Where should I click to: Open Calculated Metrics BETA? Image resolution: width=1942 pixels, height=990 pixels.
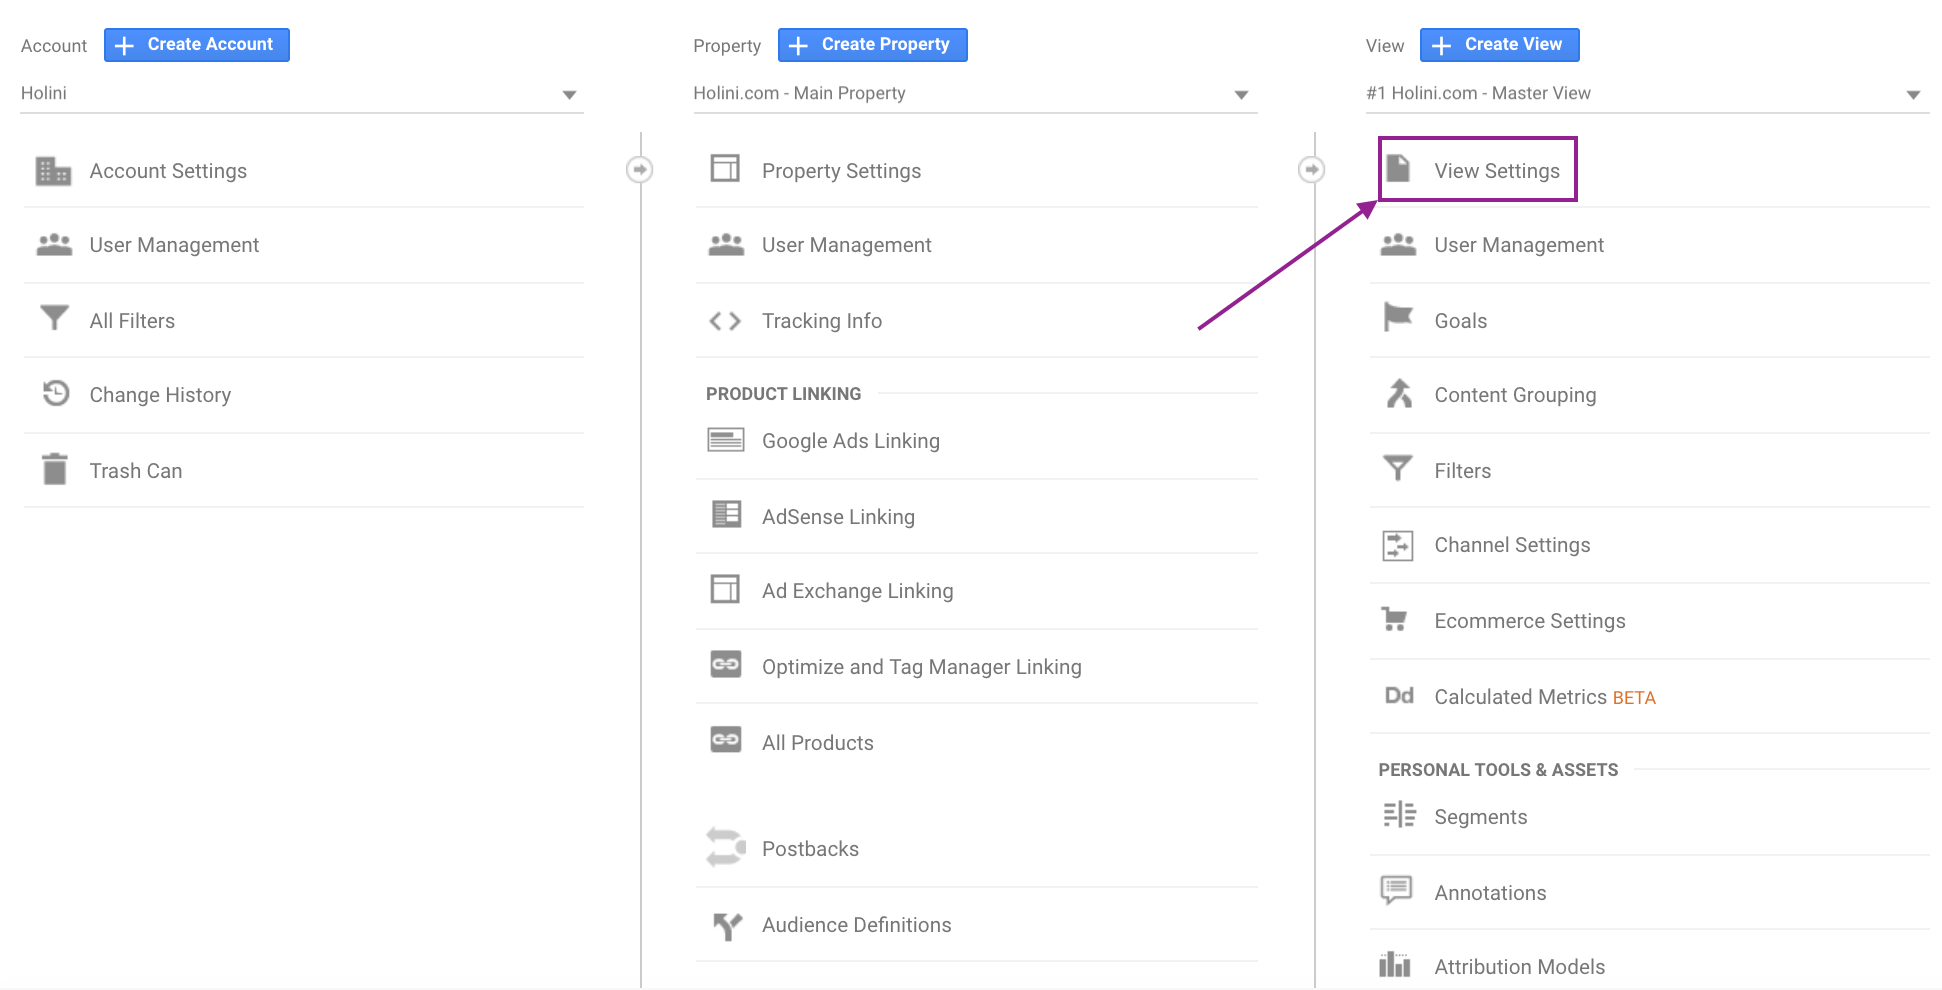[1545, 697]
